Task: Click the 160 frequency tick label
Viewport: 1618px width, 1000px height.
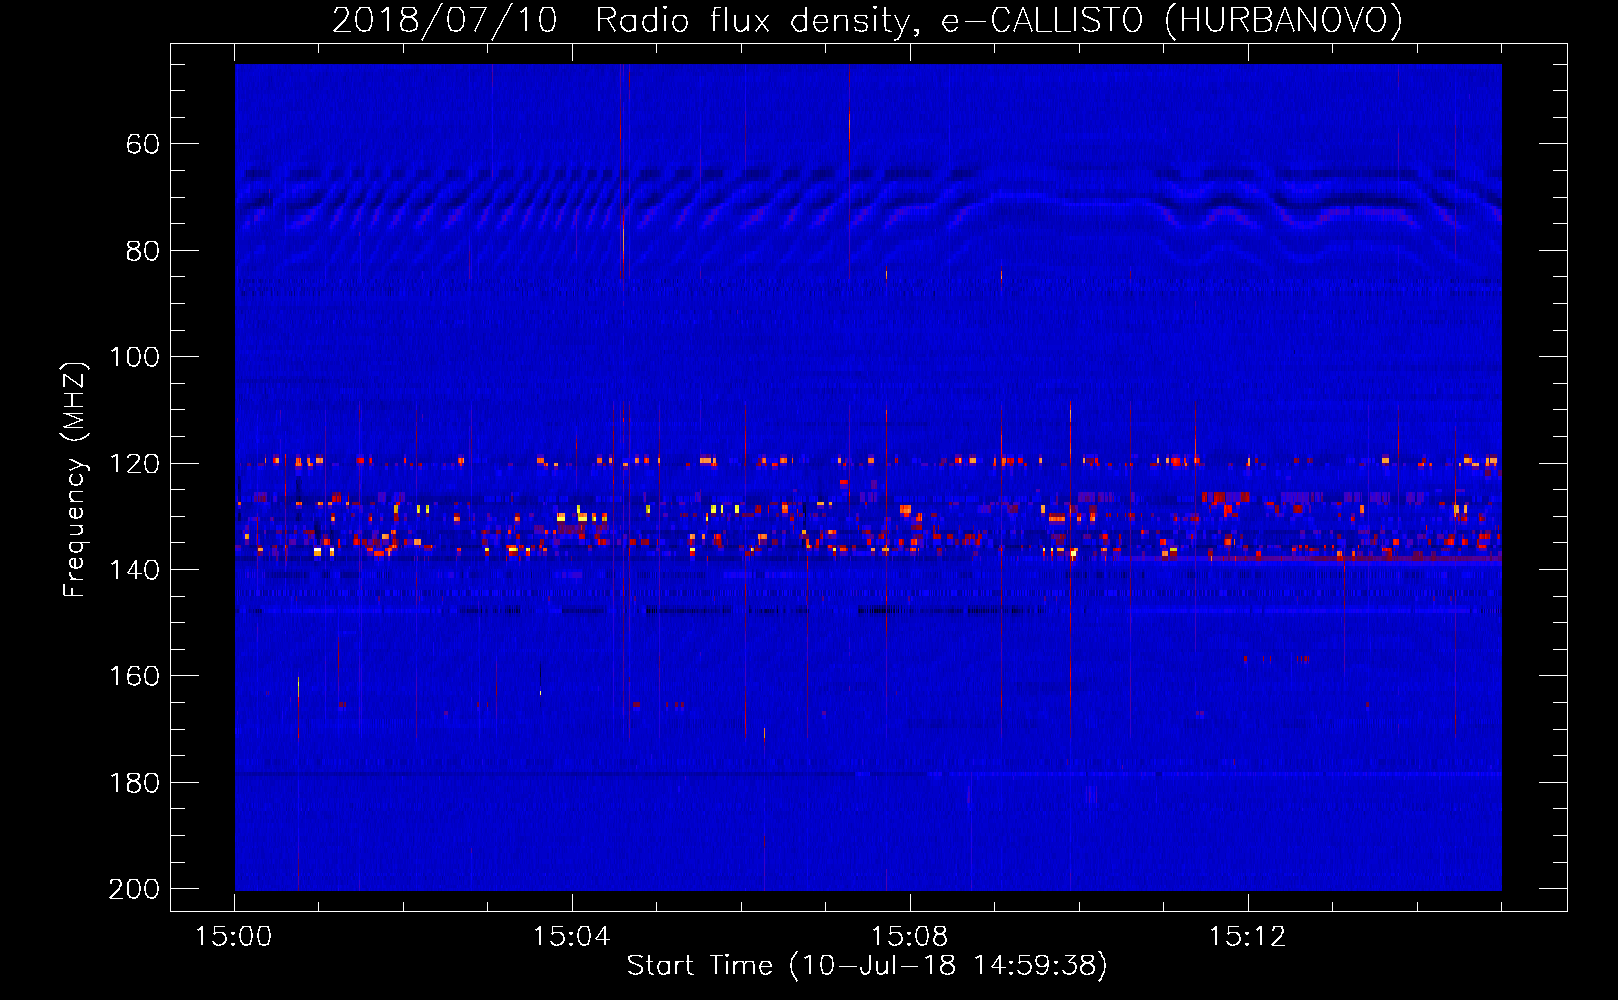Action: 134,676
